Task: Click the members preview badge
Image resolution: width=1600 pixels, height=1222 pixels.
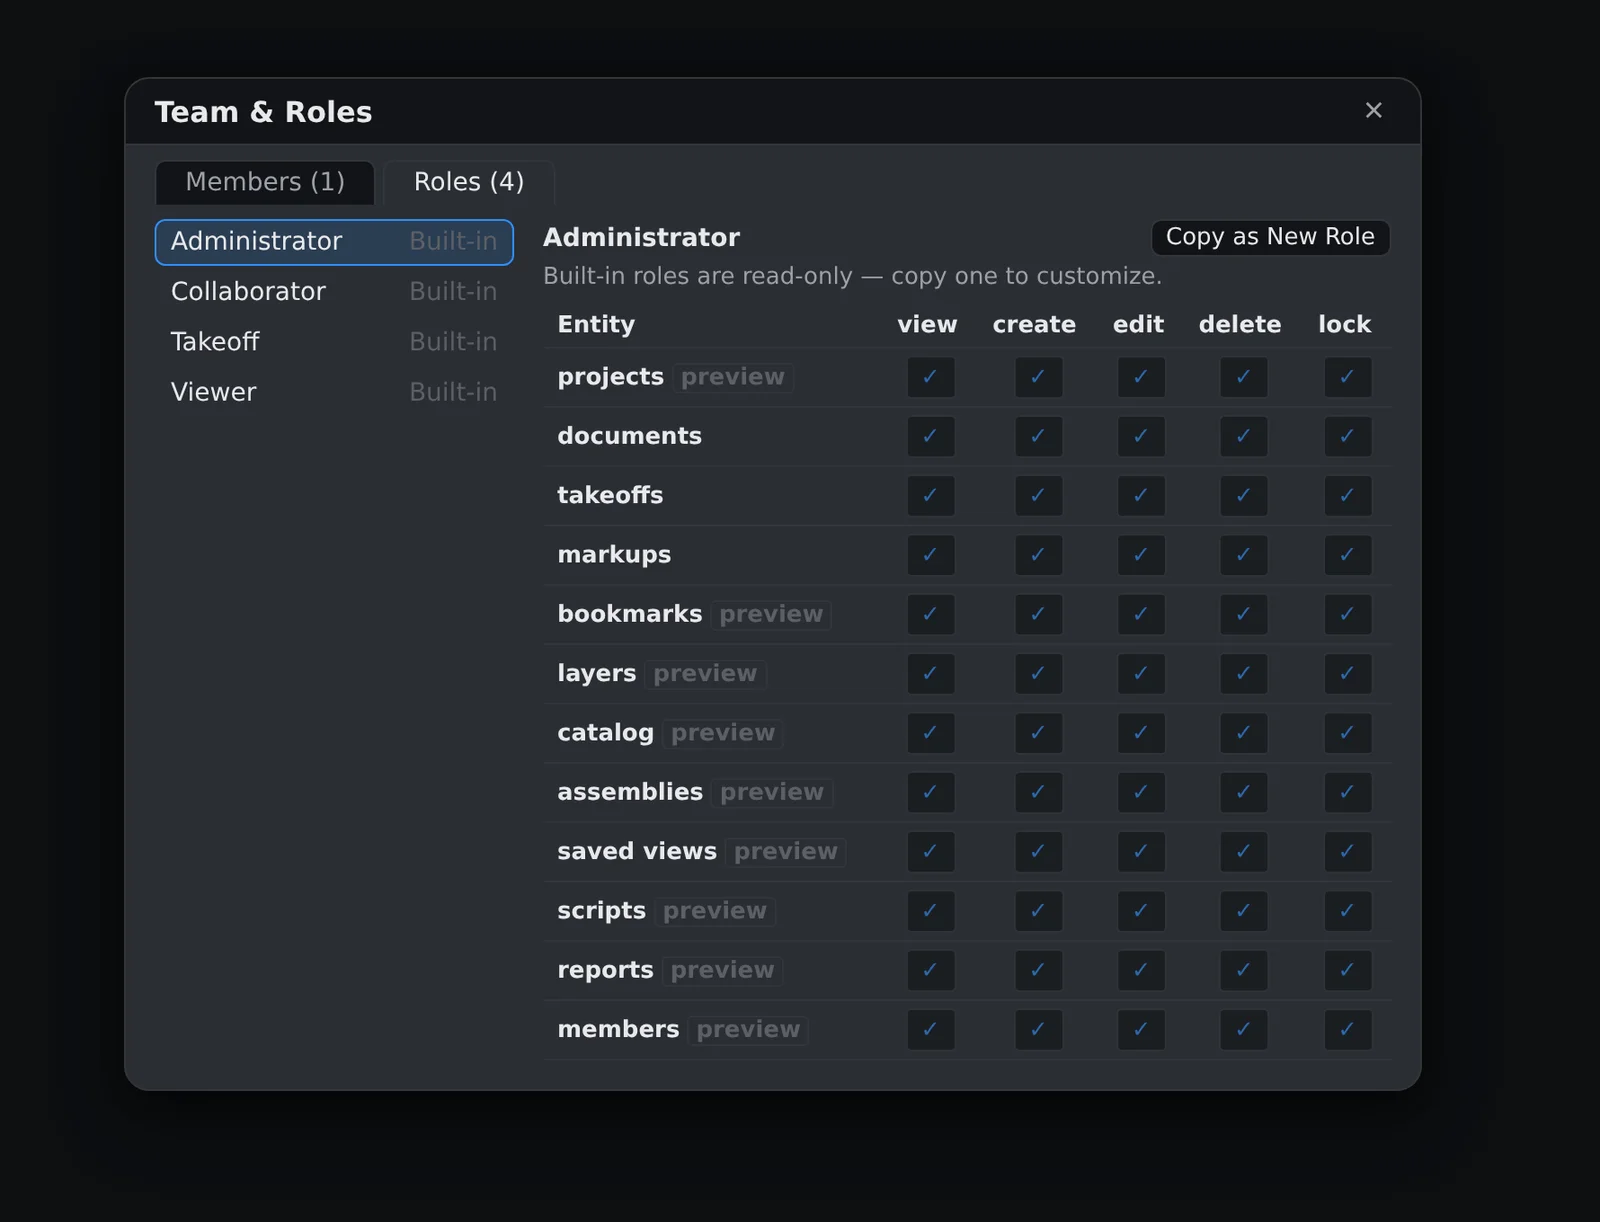Action: [748, 1030]
